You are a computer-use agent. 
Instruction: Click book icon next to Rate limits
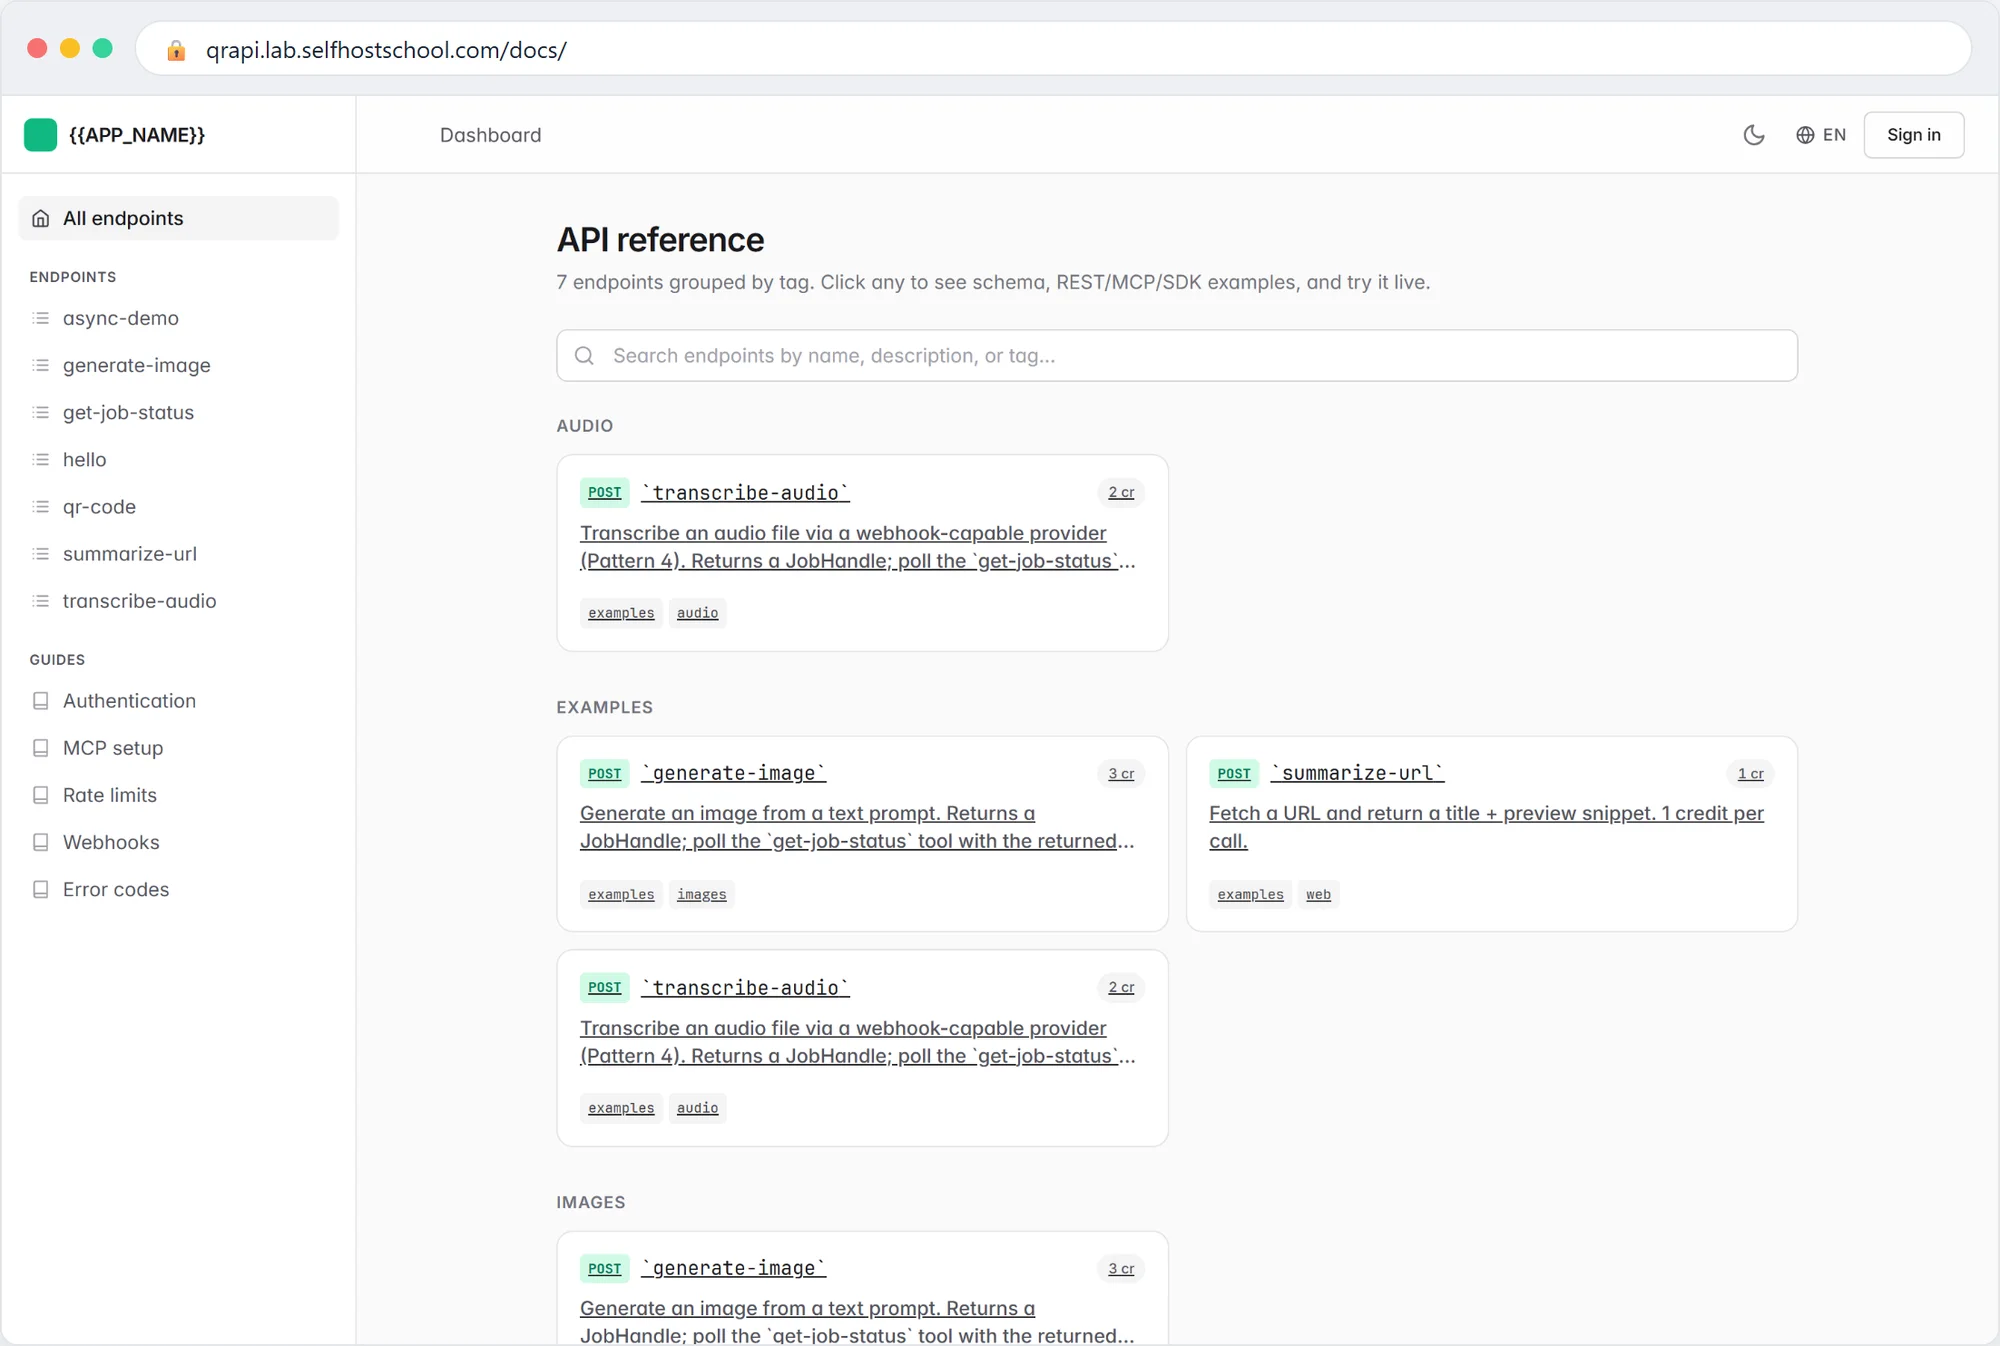click(41, 795)
